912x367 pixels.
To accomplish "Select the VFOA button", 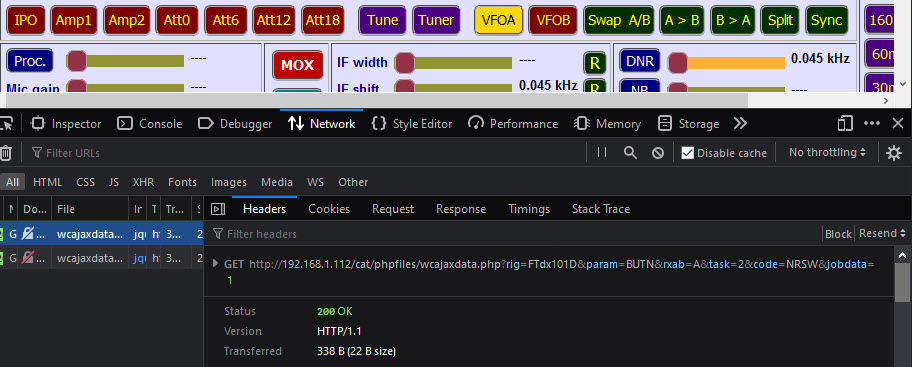I will [498, 20].
